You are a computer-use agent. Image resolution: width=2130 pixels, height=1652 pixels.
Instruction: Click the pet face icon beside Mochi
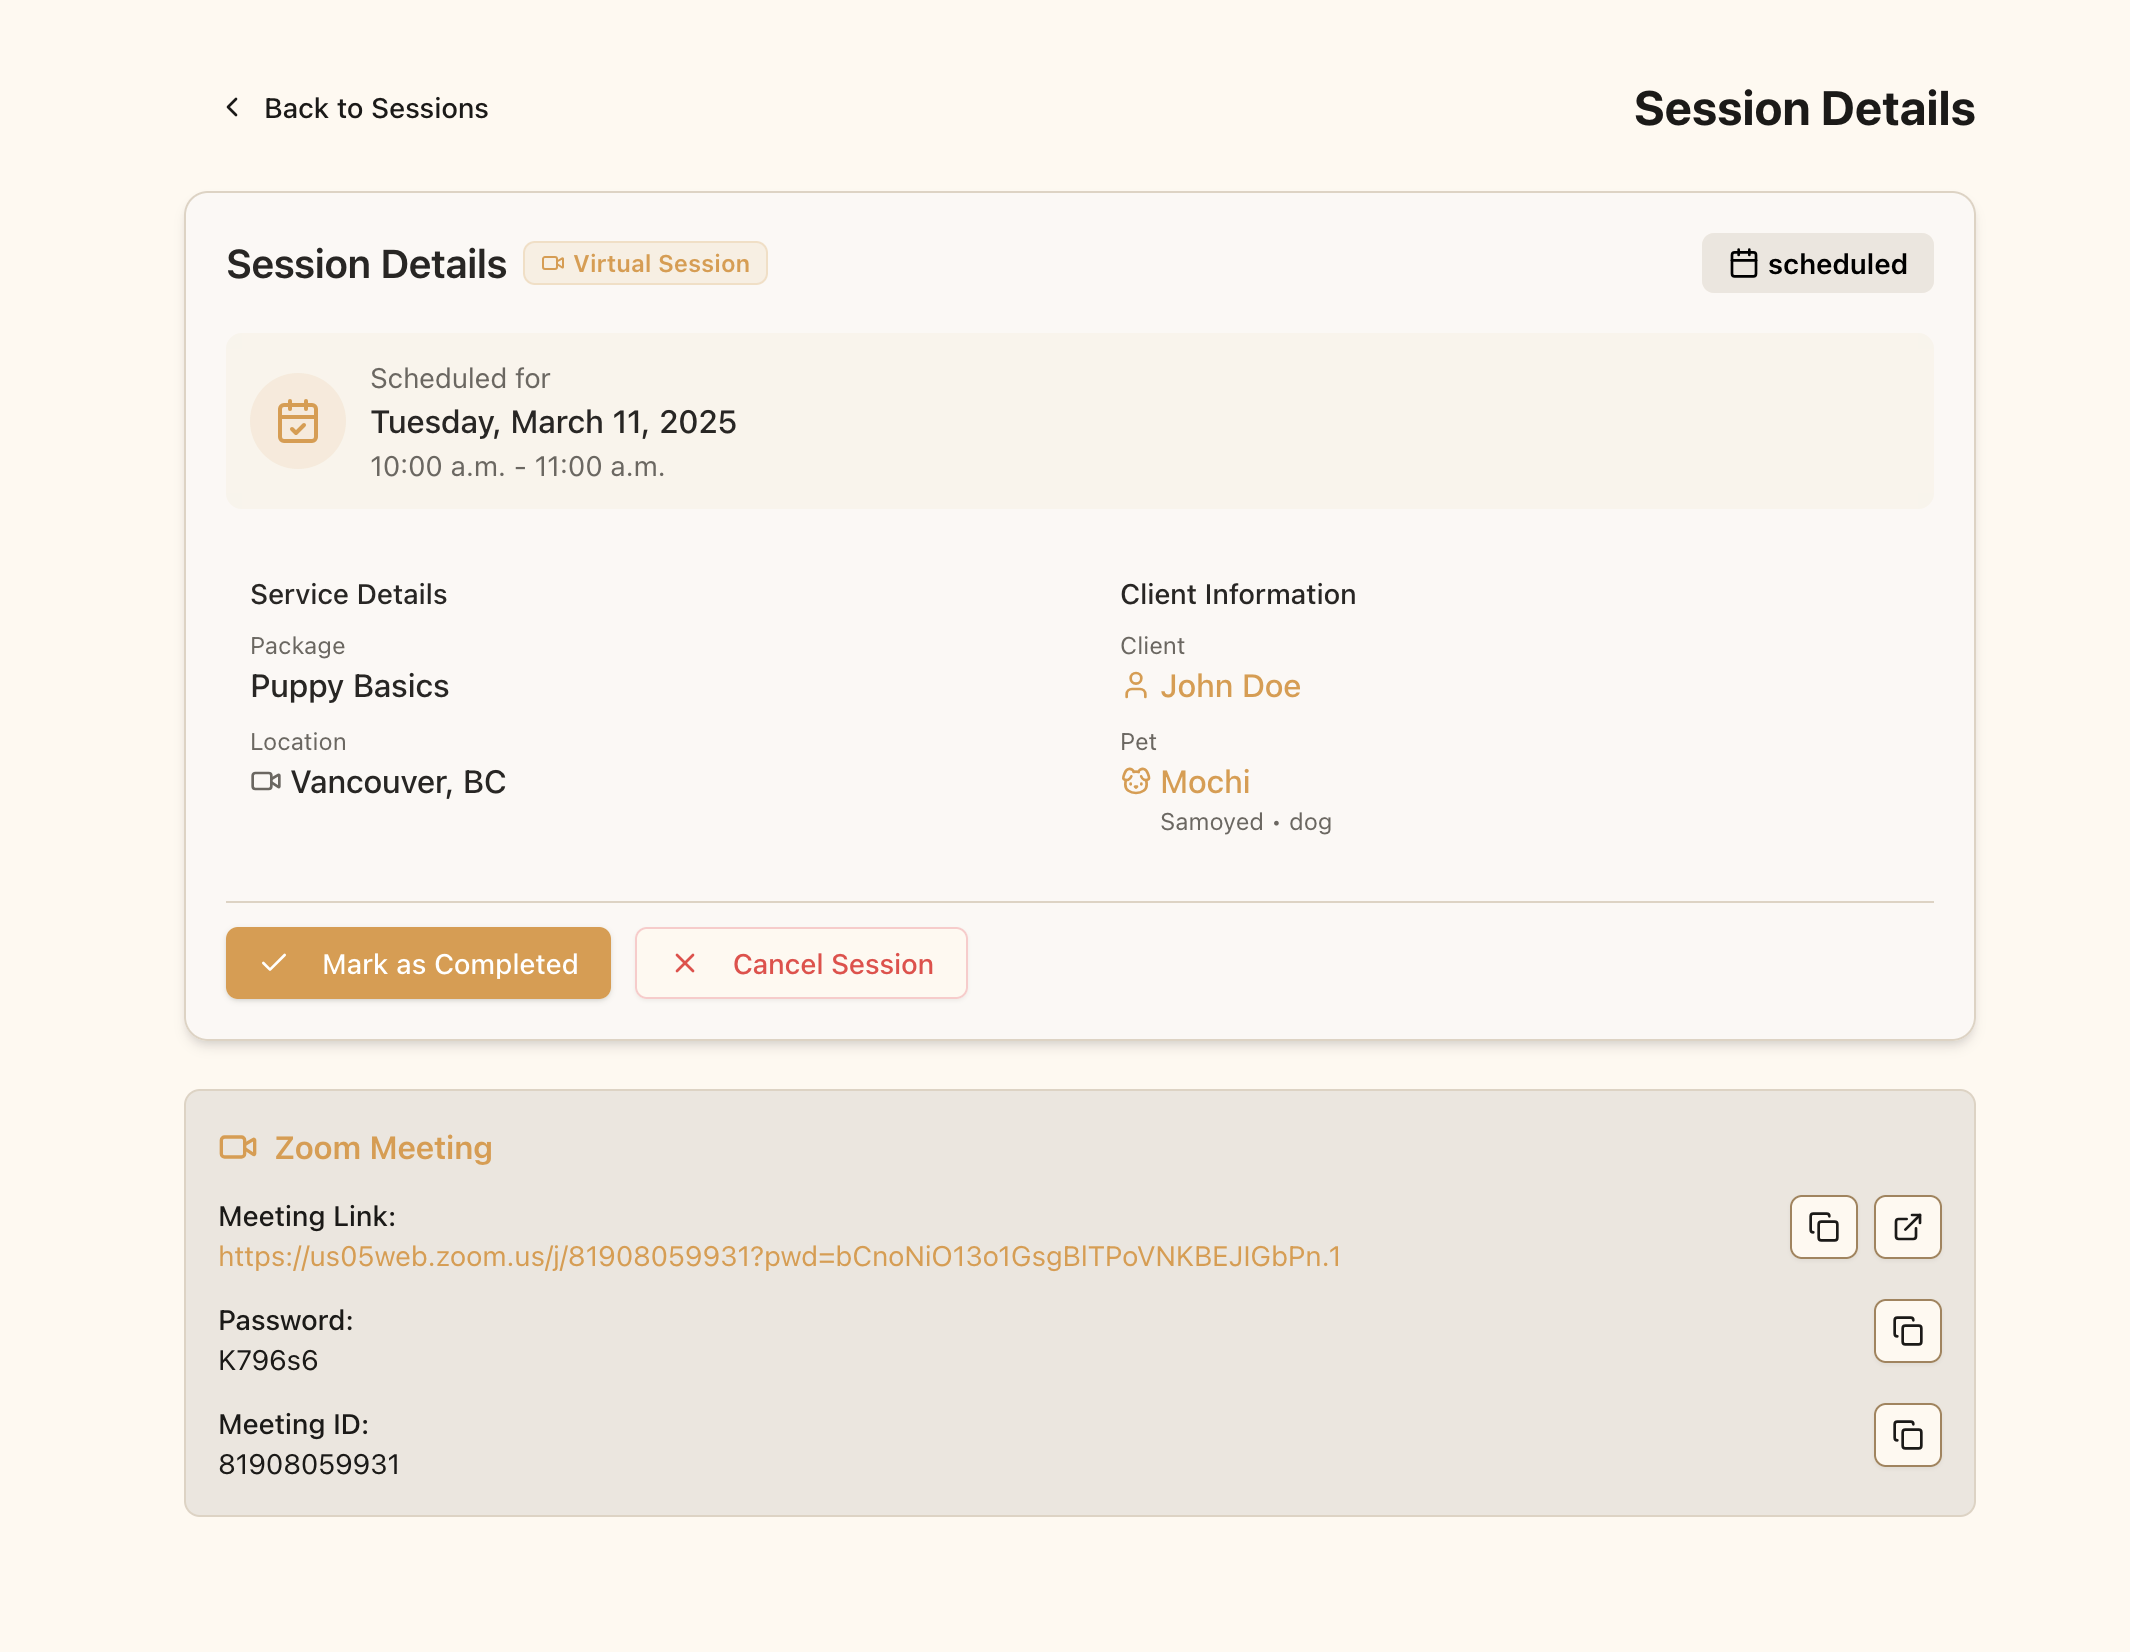(x=1136, y=781)
